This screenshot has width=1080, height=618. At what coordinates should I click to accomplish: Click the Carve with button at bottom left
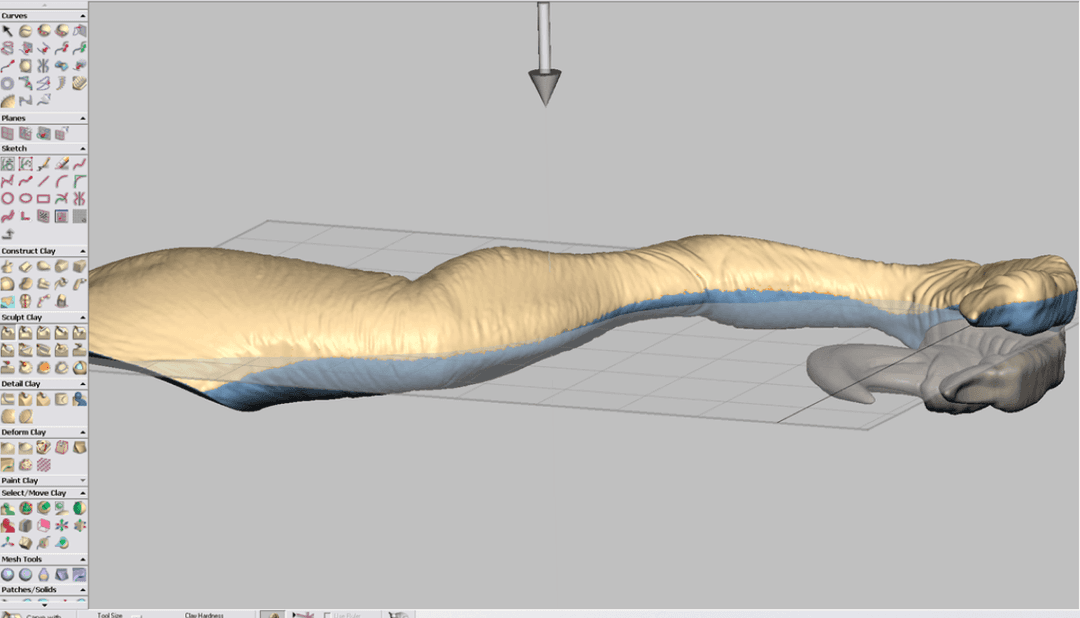(40, 614)
